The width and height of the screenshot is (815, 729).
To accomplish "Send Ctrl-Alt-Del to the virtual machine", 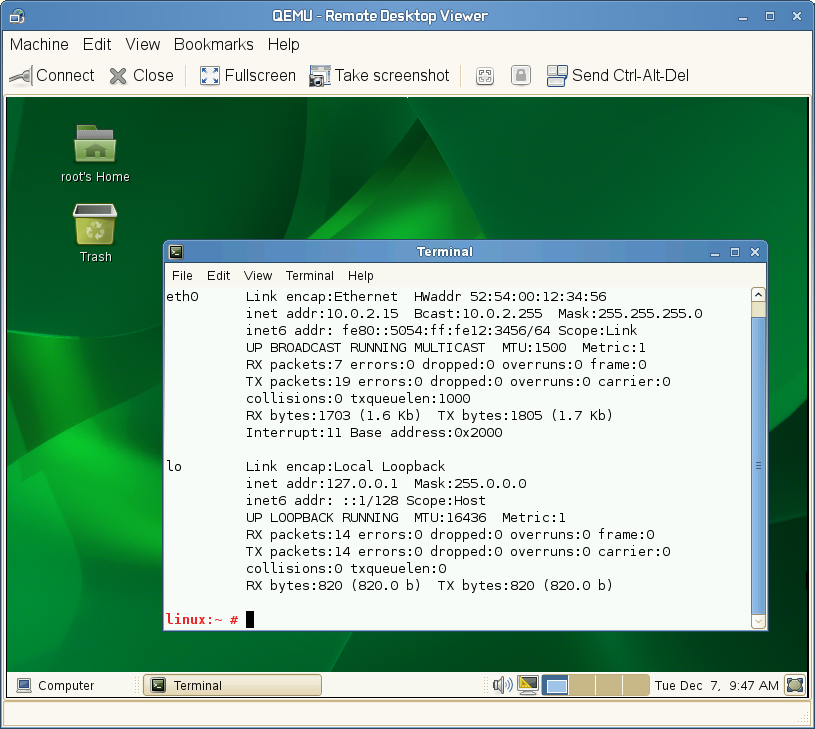I will tap(556, 75).
